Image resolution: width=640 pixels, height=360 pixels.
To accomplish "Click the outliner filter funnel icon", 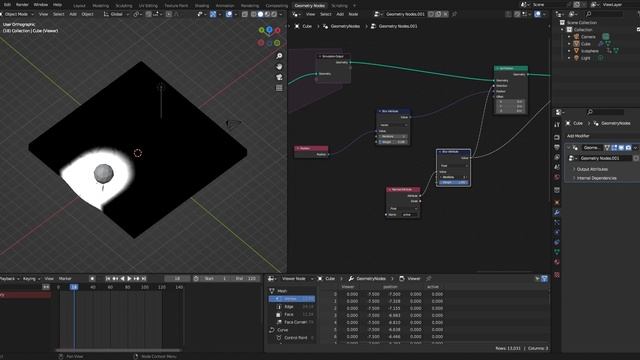I will click(639, 14).
